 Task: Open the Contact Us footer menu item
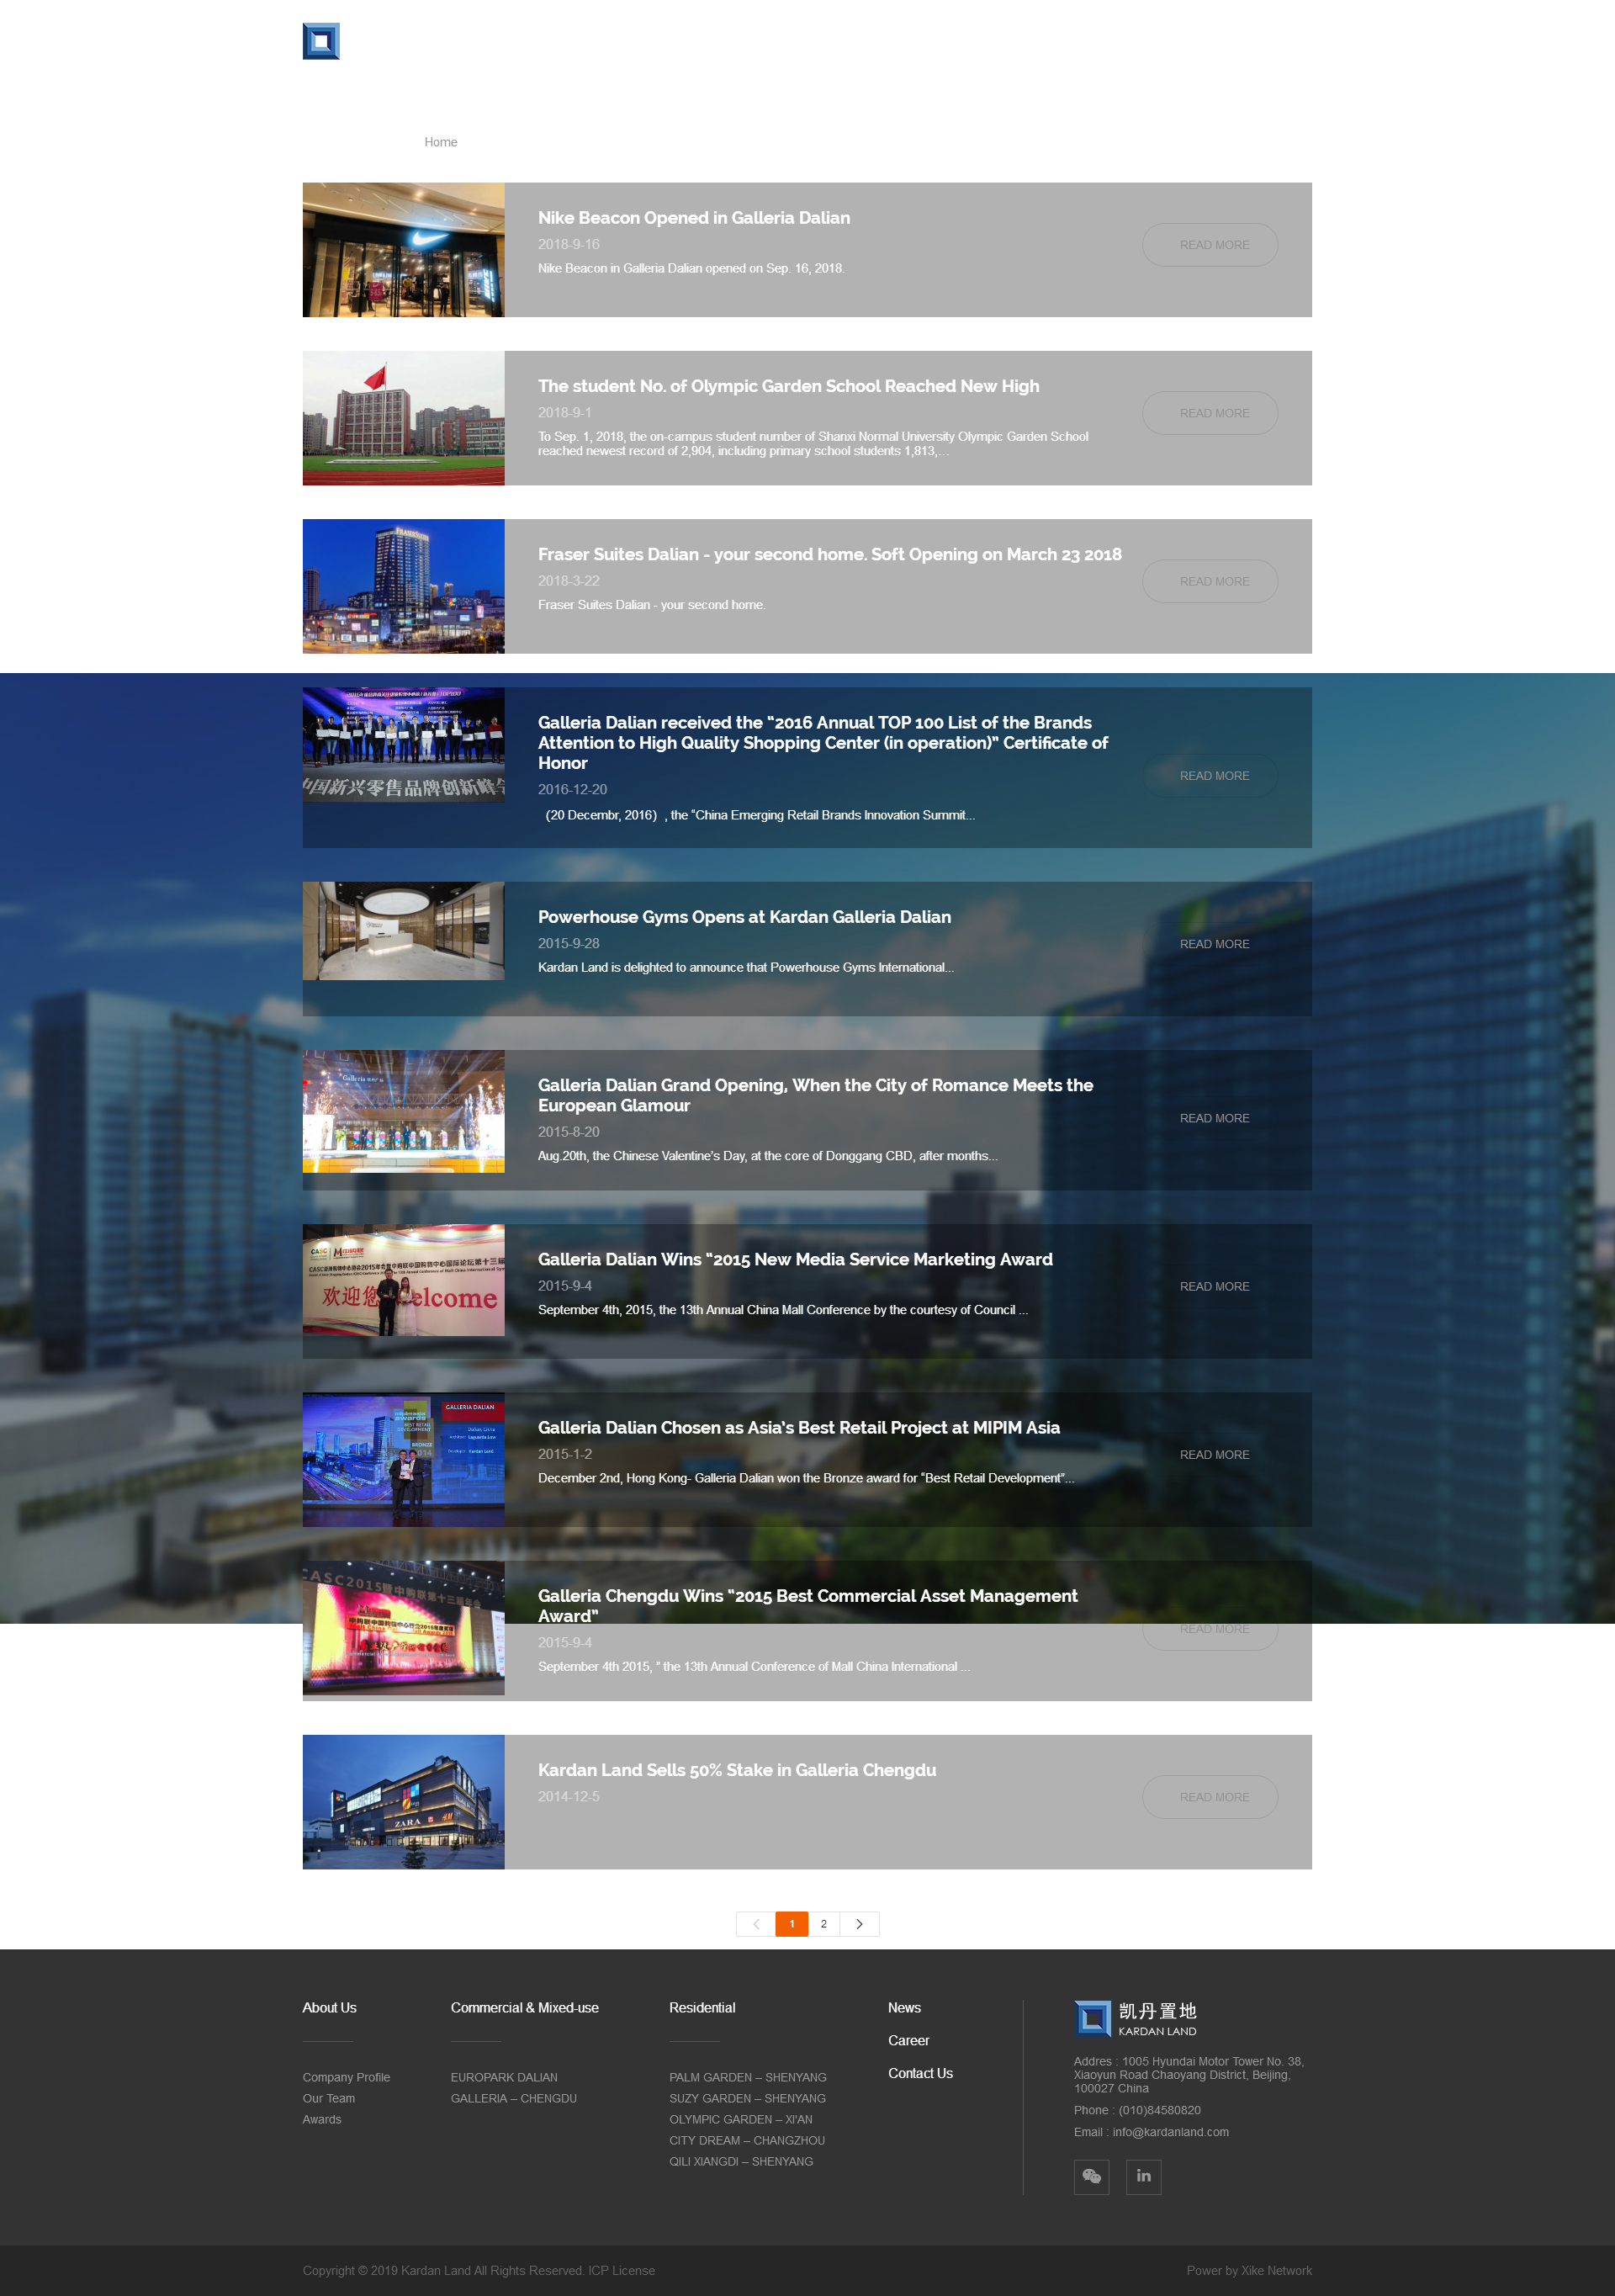920,2073
